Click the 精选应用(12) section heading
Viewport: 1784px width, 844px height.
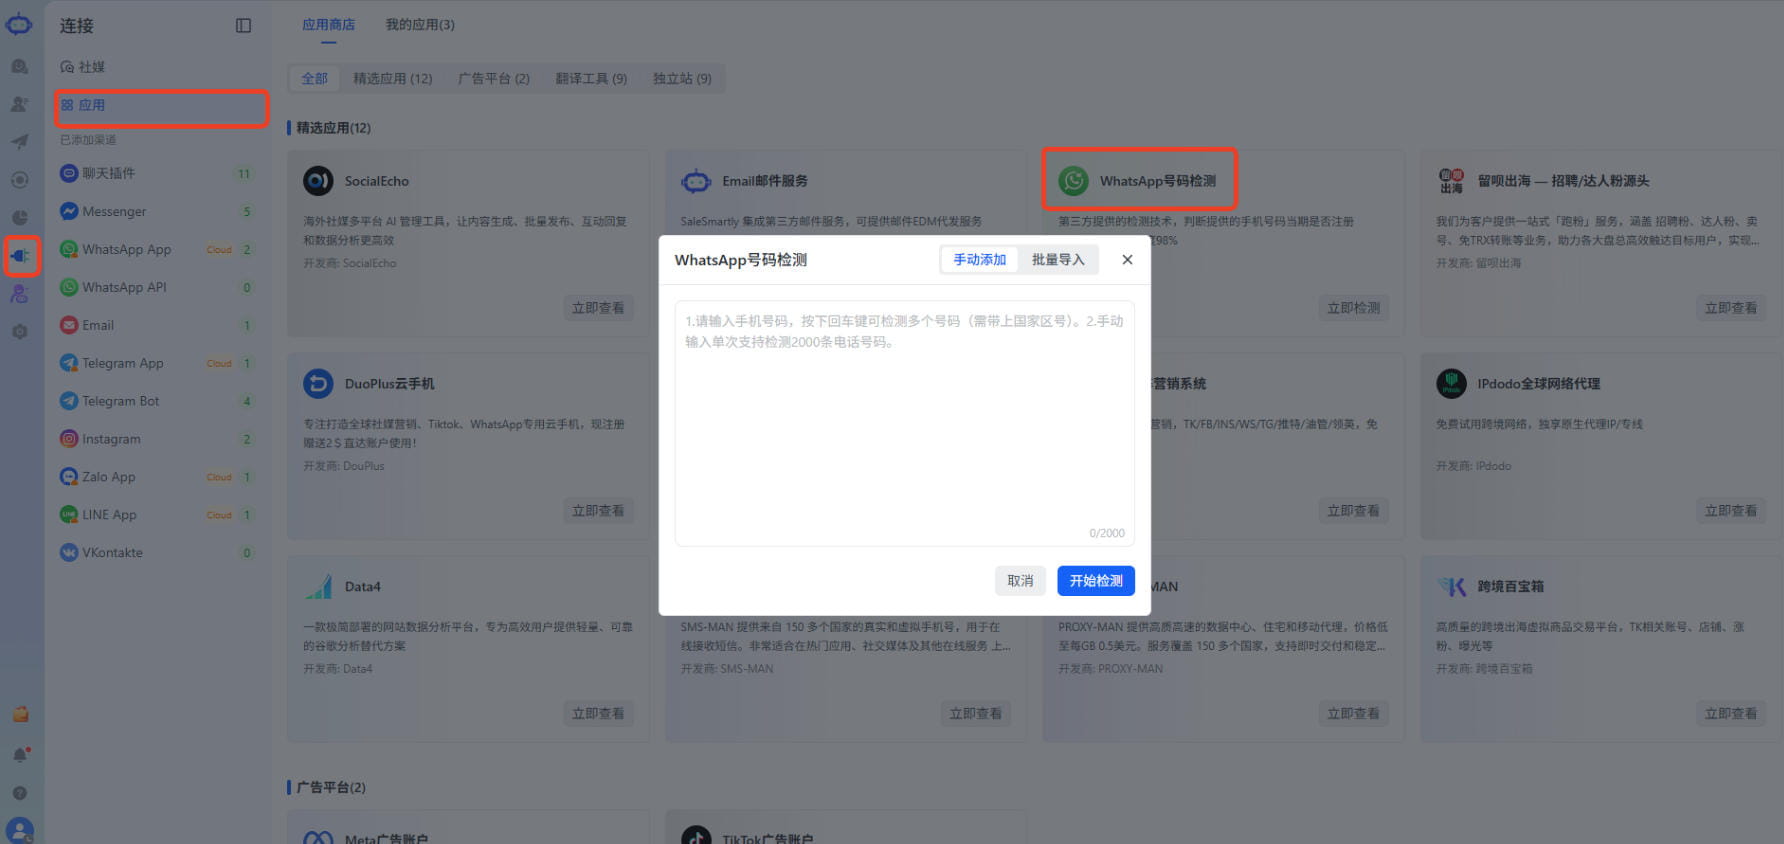333,128
